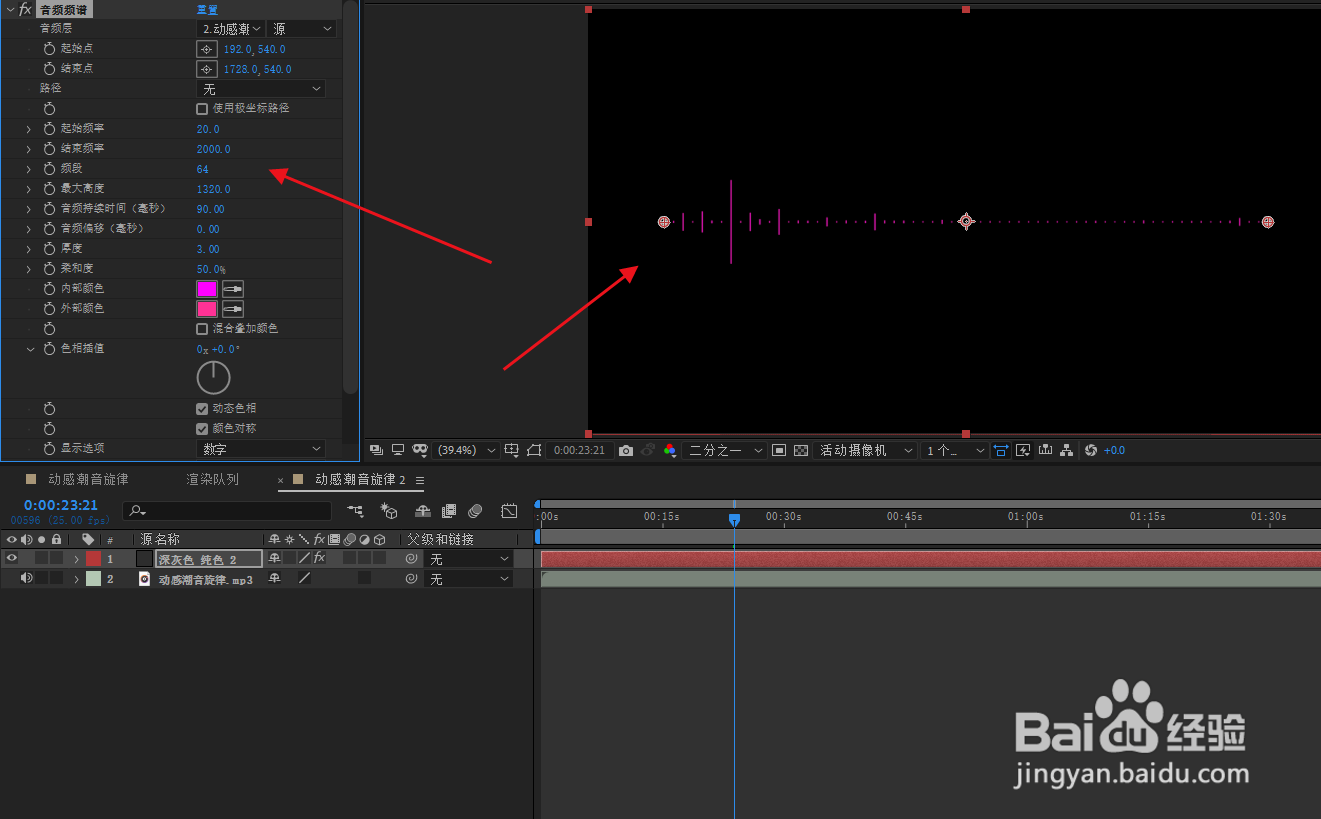The height and width of the screenshot is (819, 1321).
Task: Open the 显示选项 dropdown showing 数字
Action: [x=261, y=449]
